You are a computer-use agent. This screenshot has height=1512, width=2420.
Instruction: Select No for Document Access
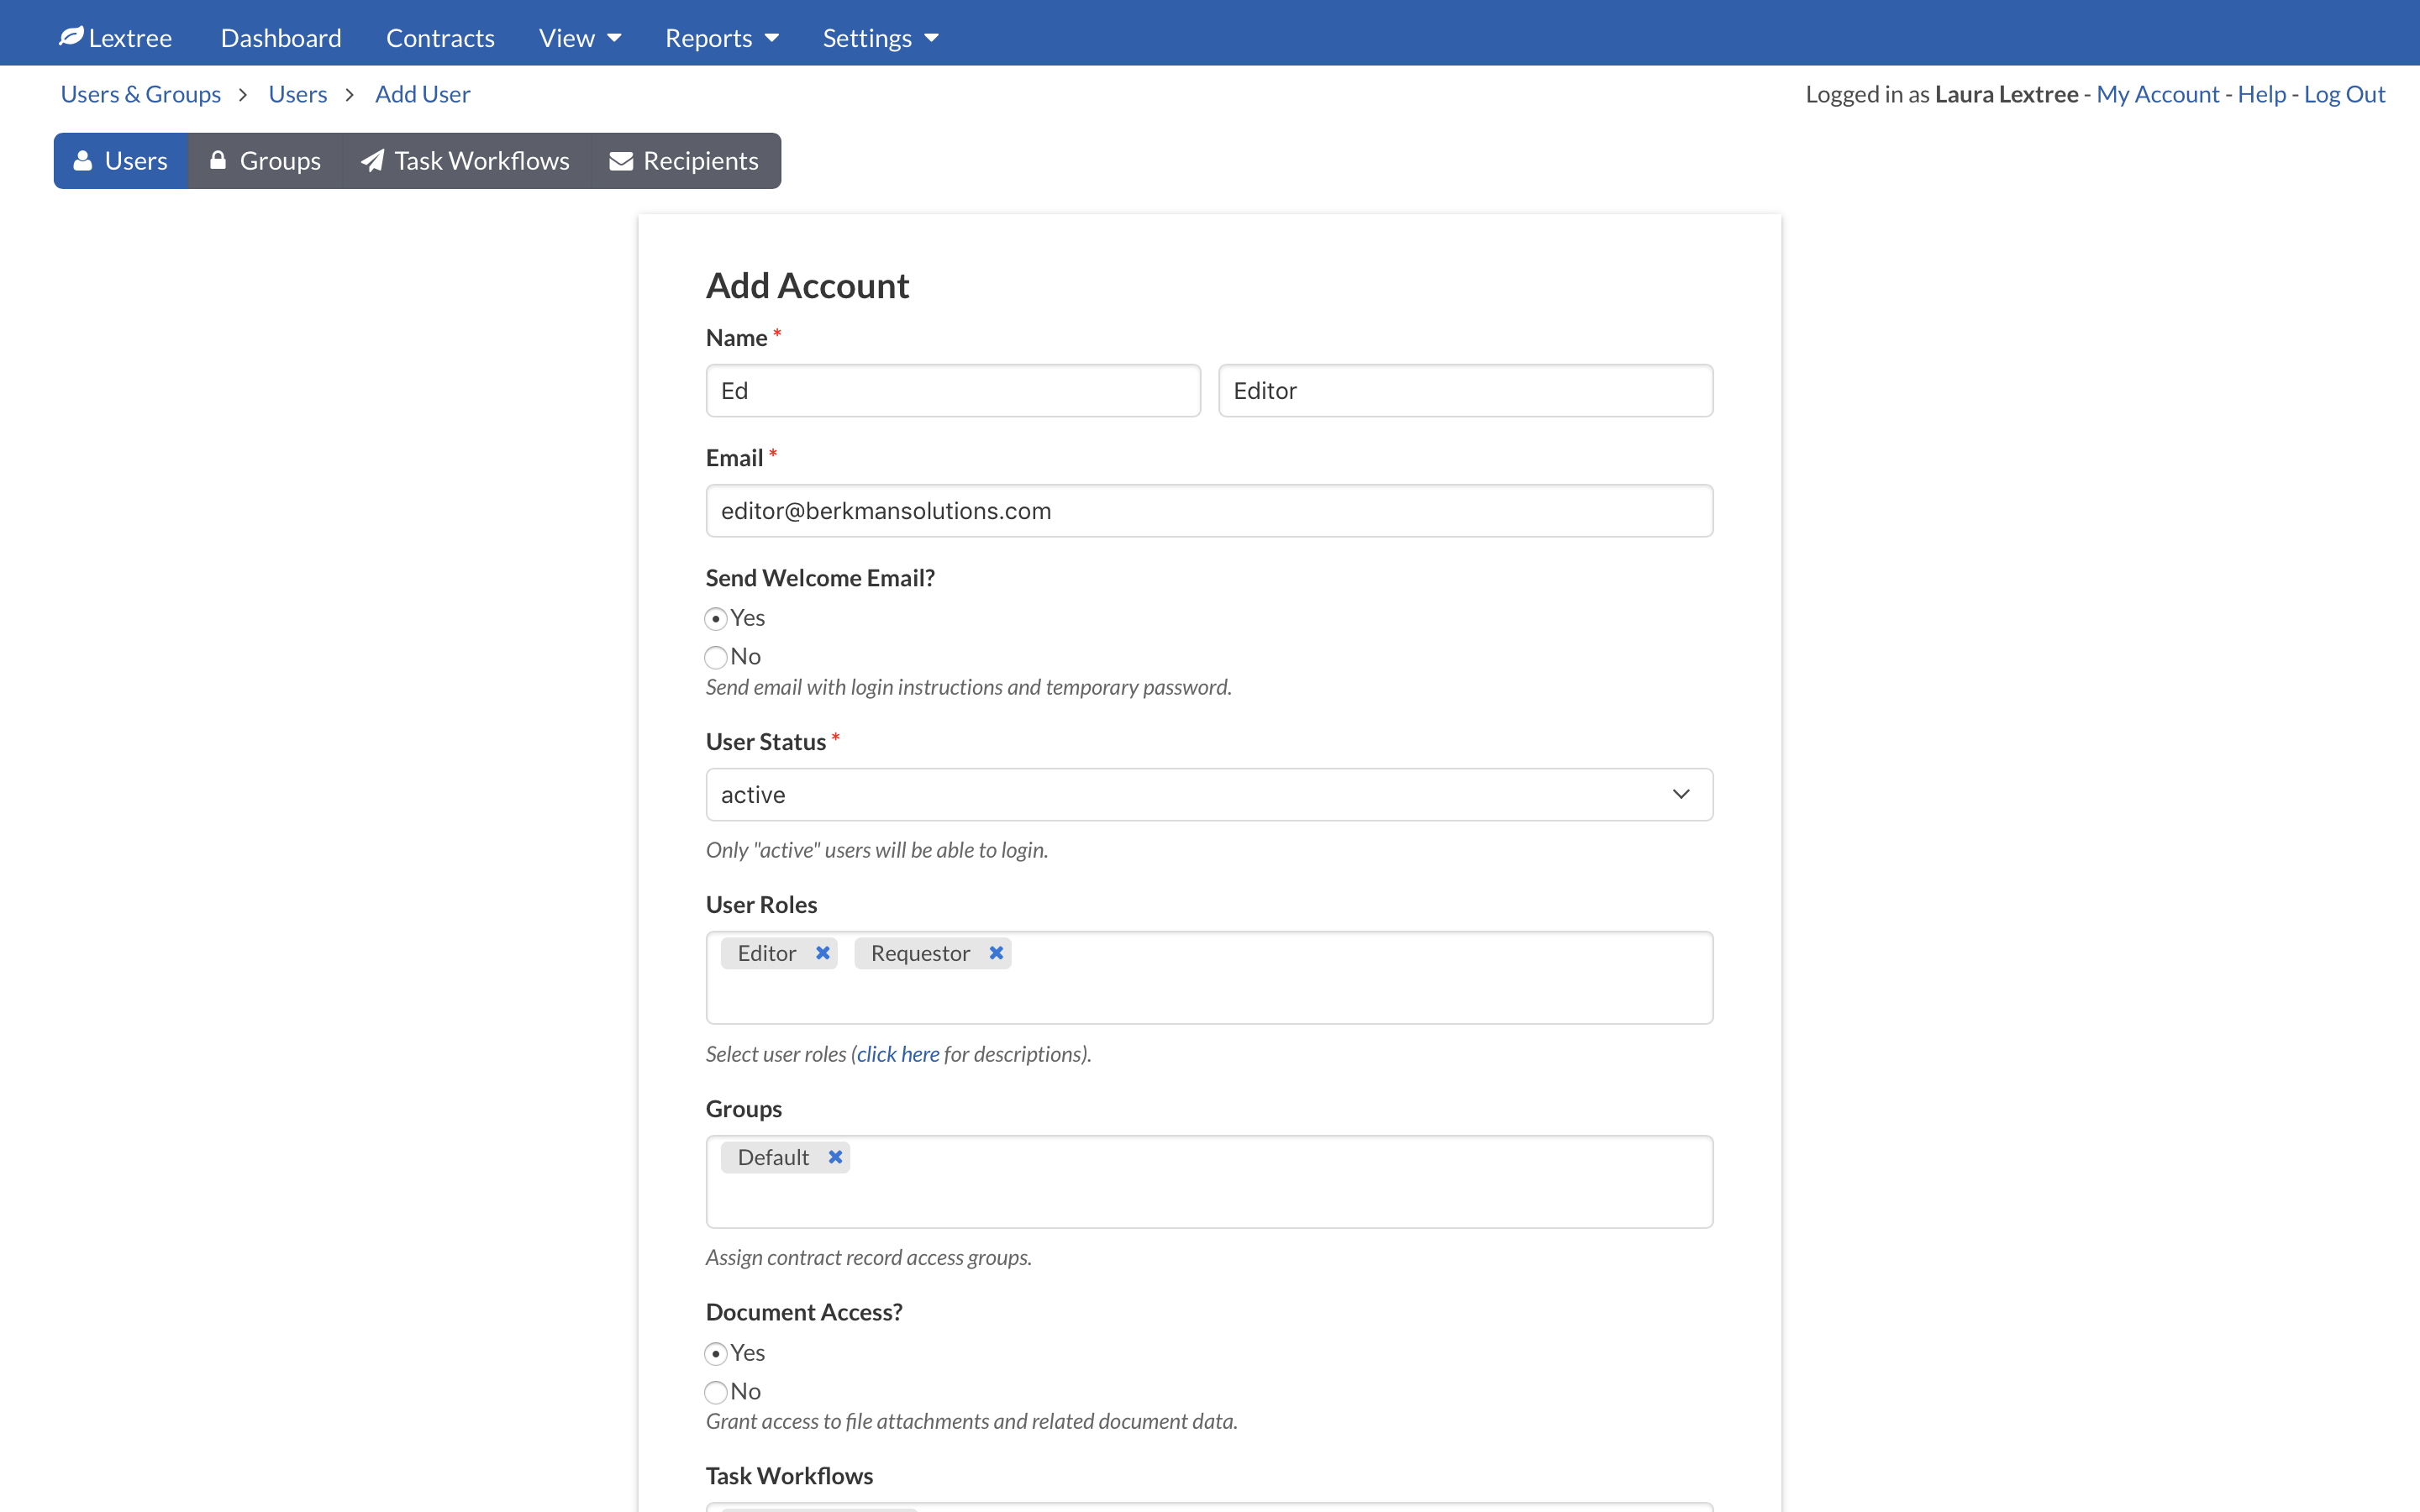[716, 1392]
